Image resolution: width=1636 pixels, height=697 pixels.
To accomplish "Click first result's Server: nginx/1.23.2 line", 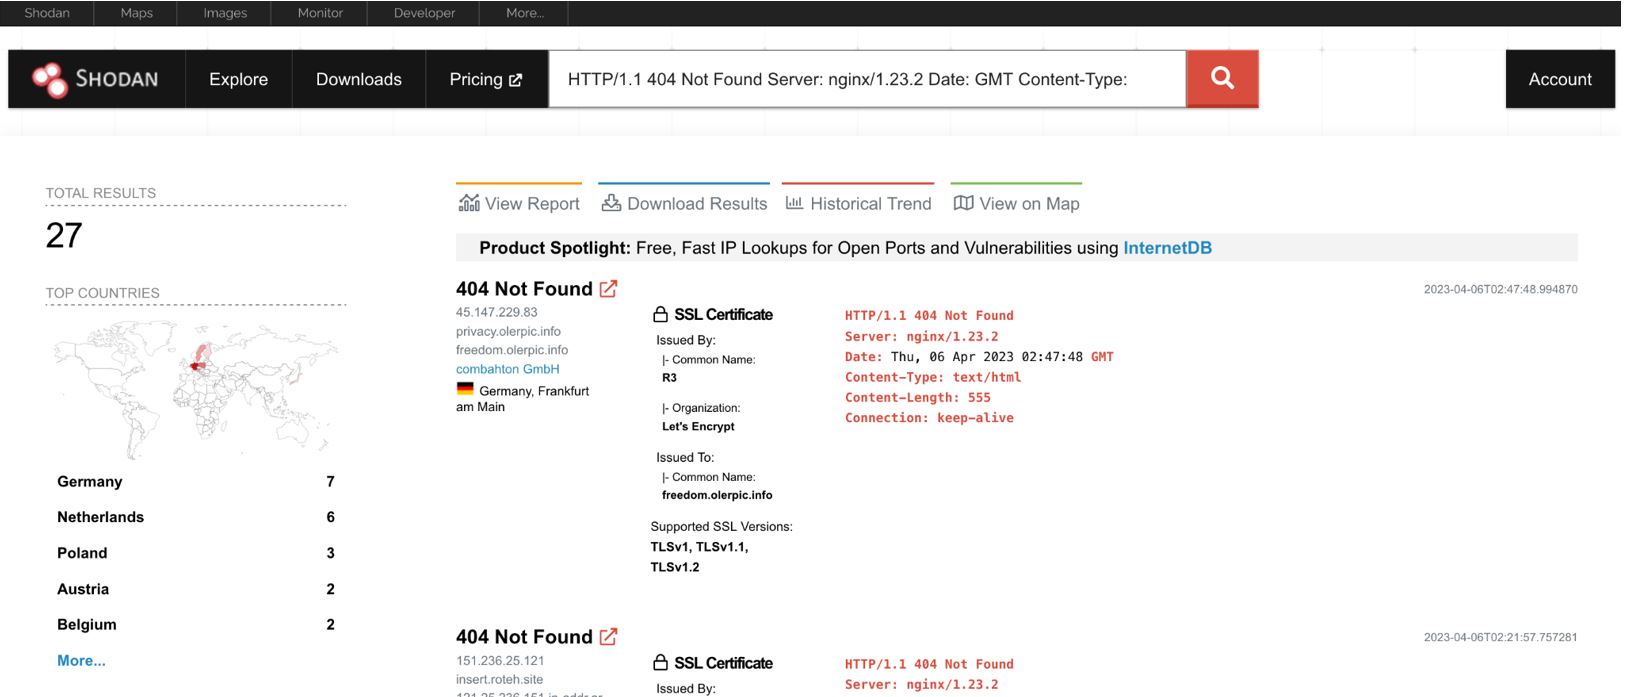I will tap(921, 336).
